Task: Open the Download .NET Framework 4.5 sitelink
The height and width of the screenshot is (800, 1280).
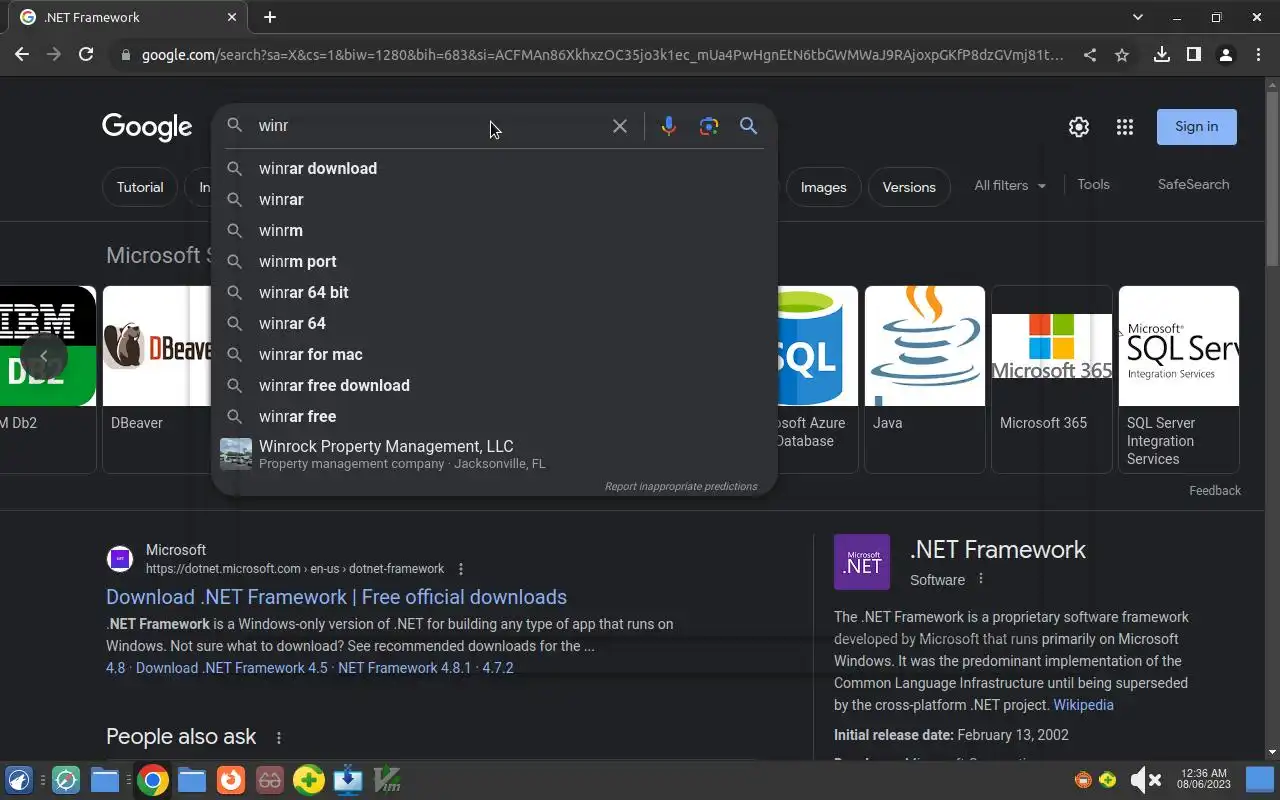Action: 232,668
